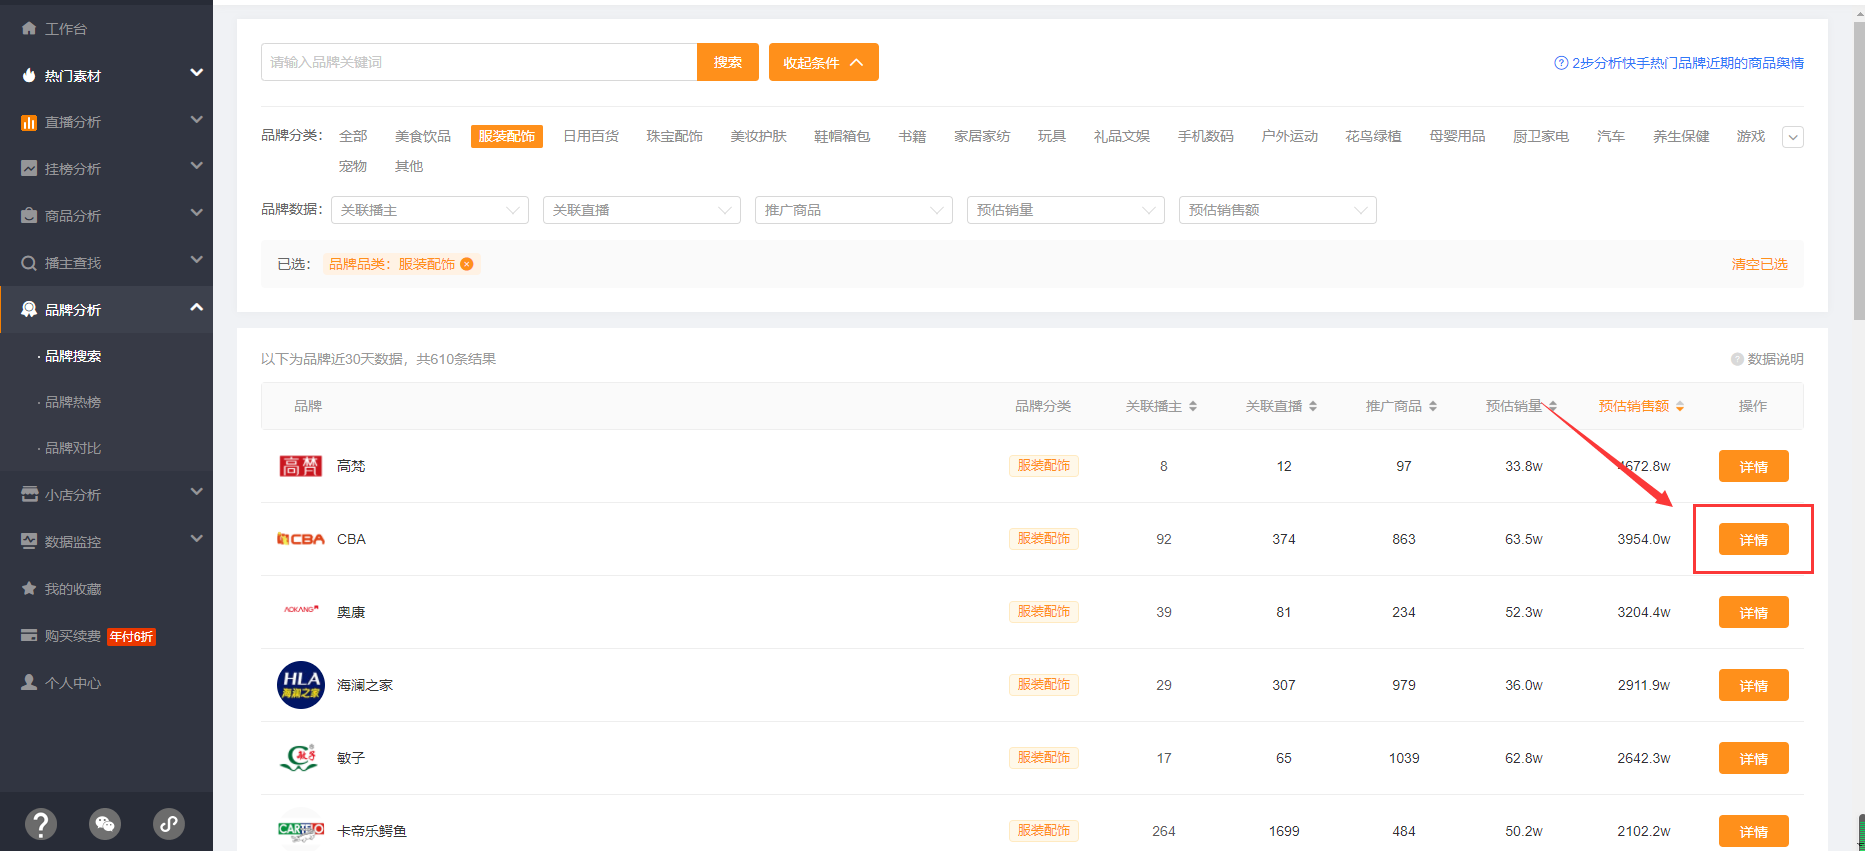
Task: Click 详情 button for 高梵 row
Action: coord(1754,466)
